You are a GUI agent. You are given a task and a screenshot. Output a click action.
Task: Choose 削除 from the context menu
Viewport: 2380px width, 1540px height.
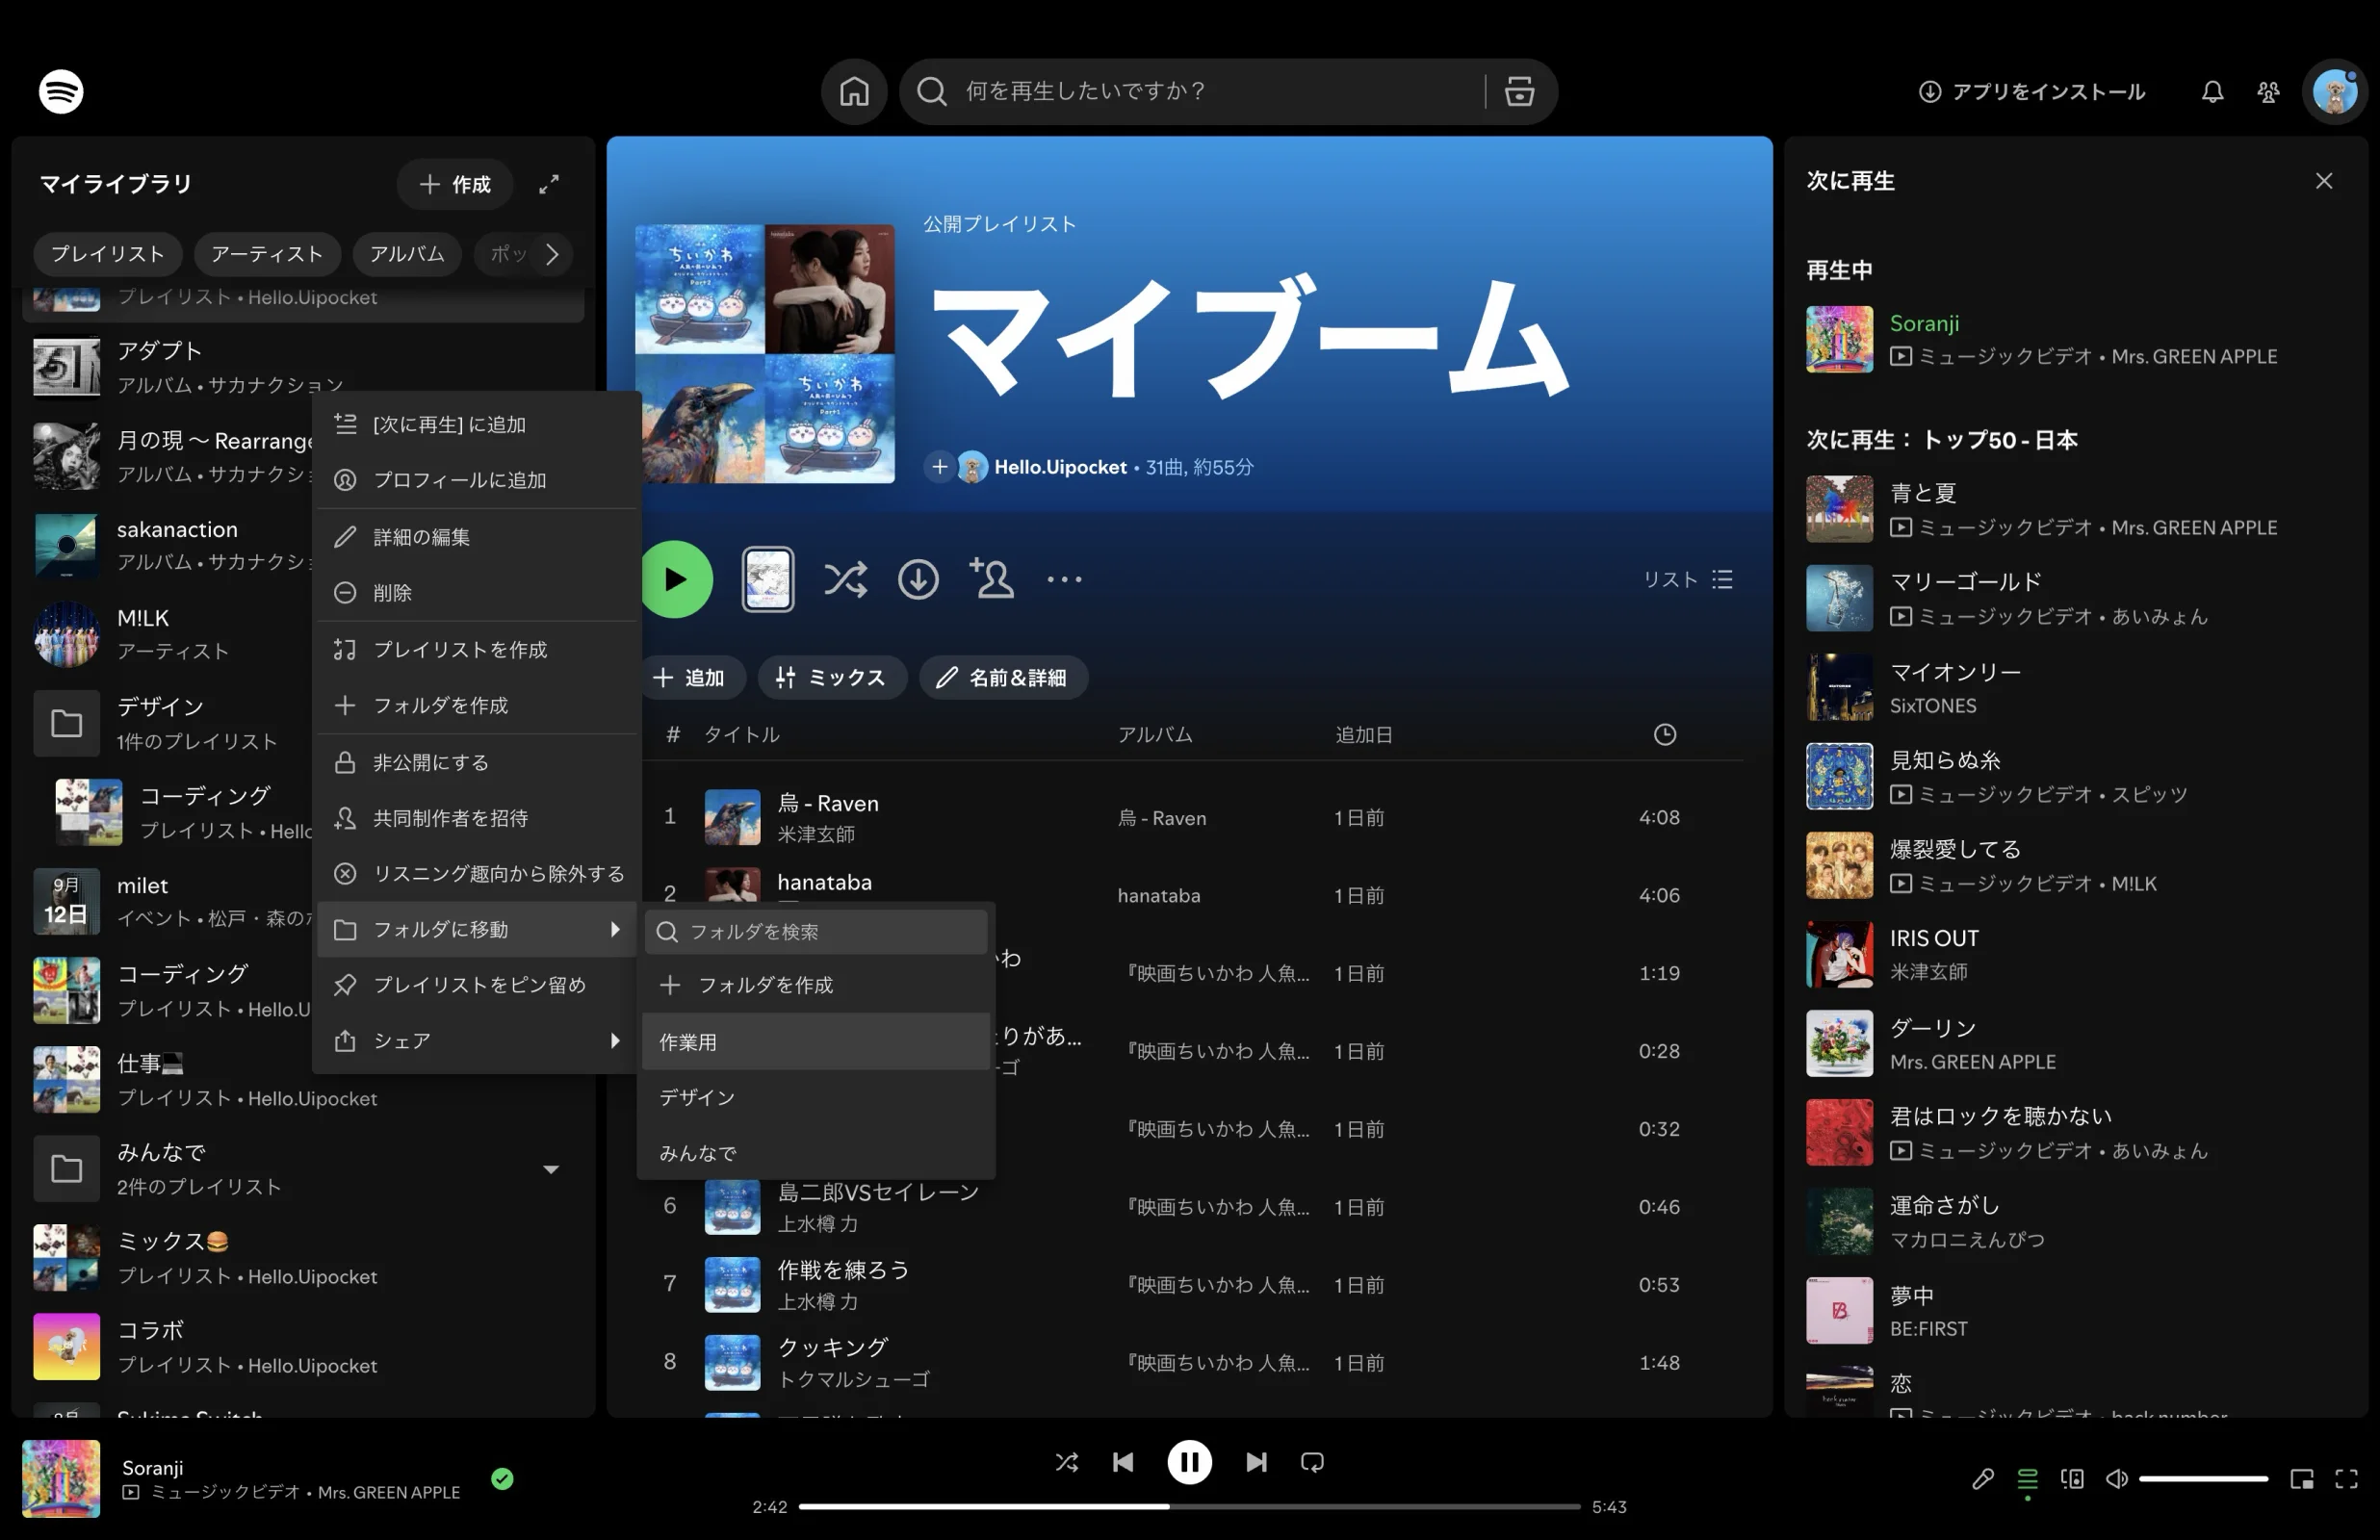pos(476,592)
